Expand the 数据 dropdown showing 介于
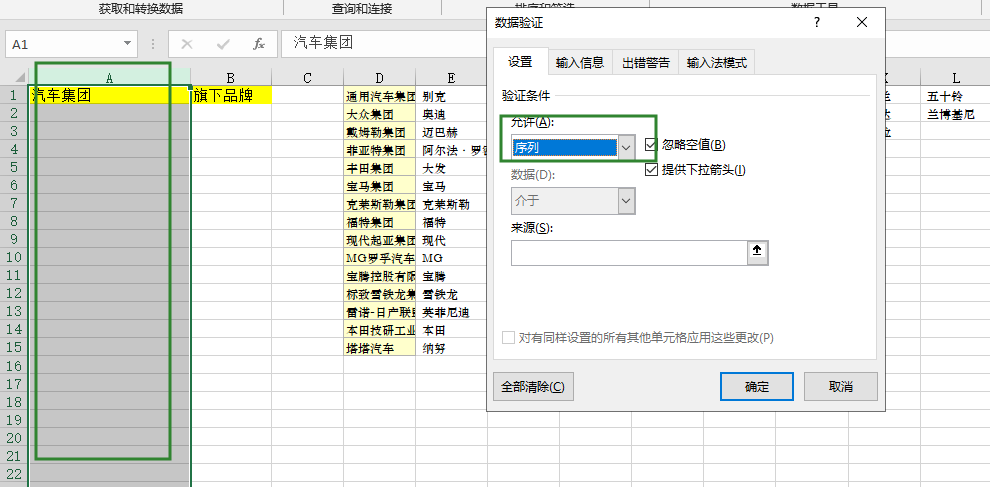The image size is (990, 487). pos(626,201)
